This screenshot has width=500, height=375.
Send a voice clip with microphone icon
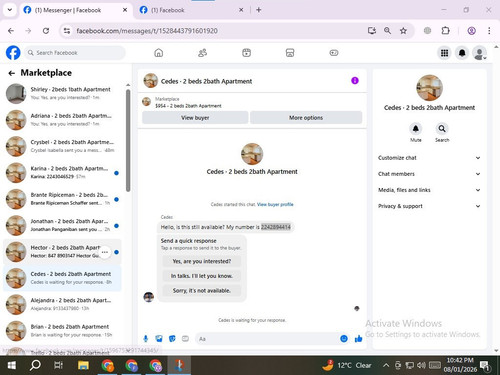[x=146, y=339]
